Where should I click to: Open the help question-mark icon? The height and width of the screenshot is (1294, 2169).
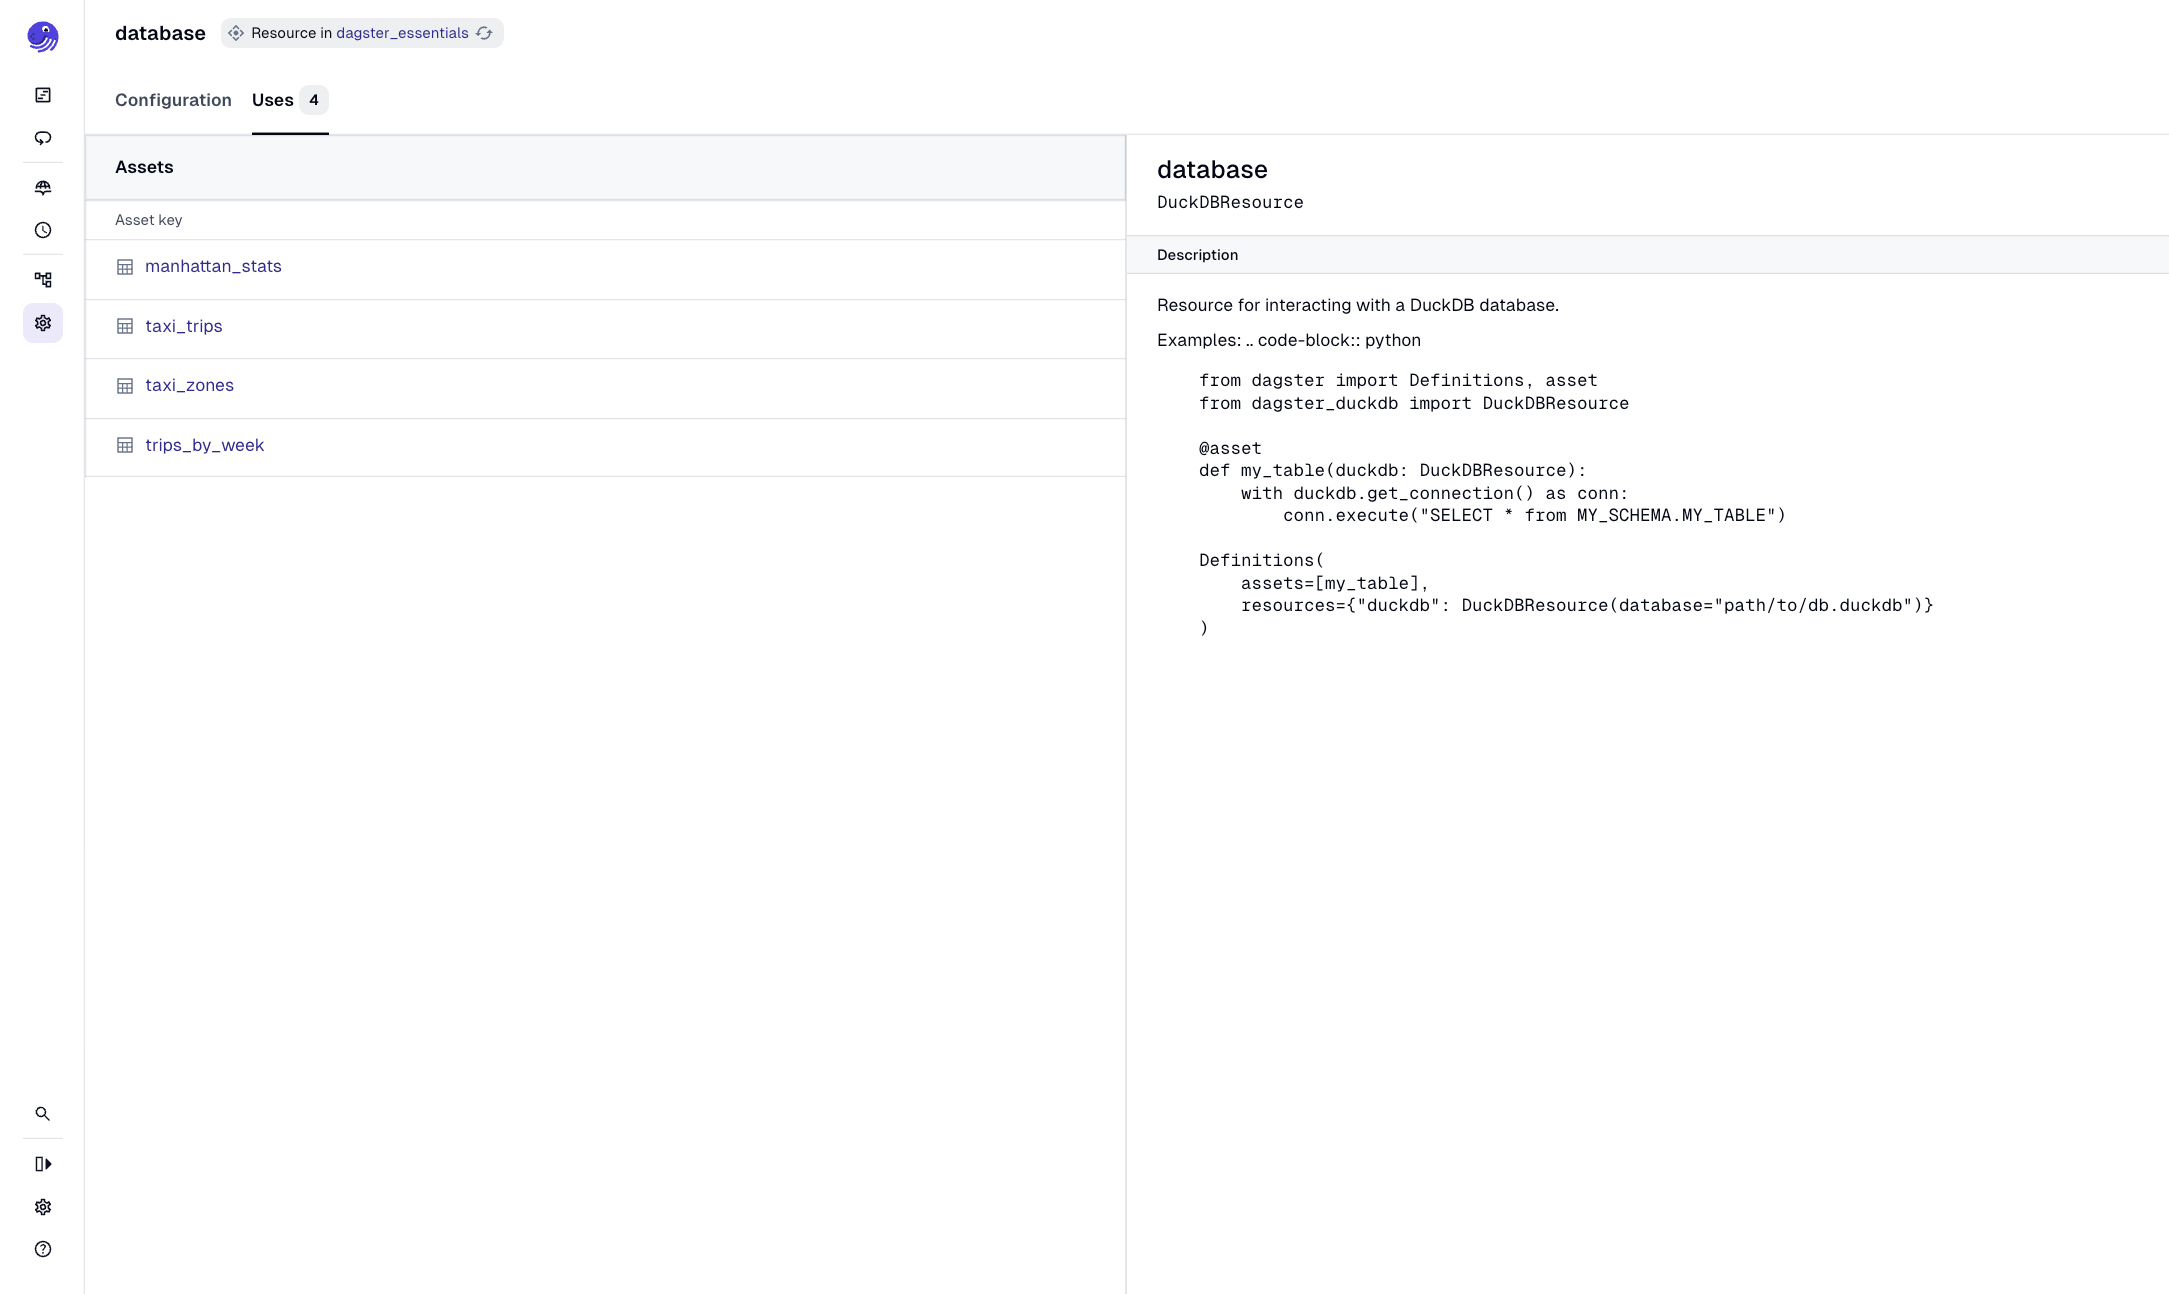42,1249
